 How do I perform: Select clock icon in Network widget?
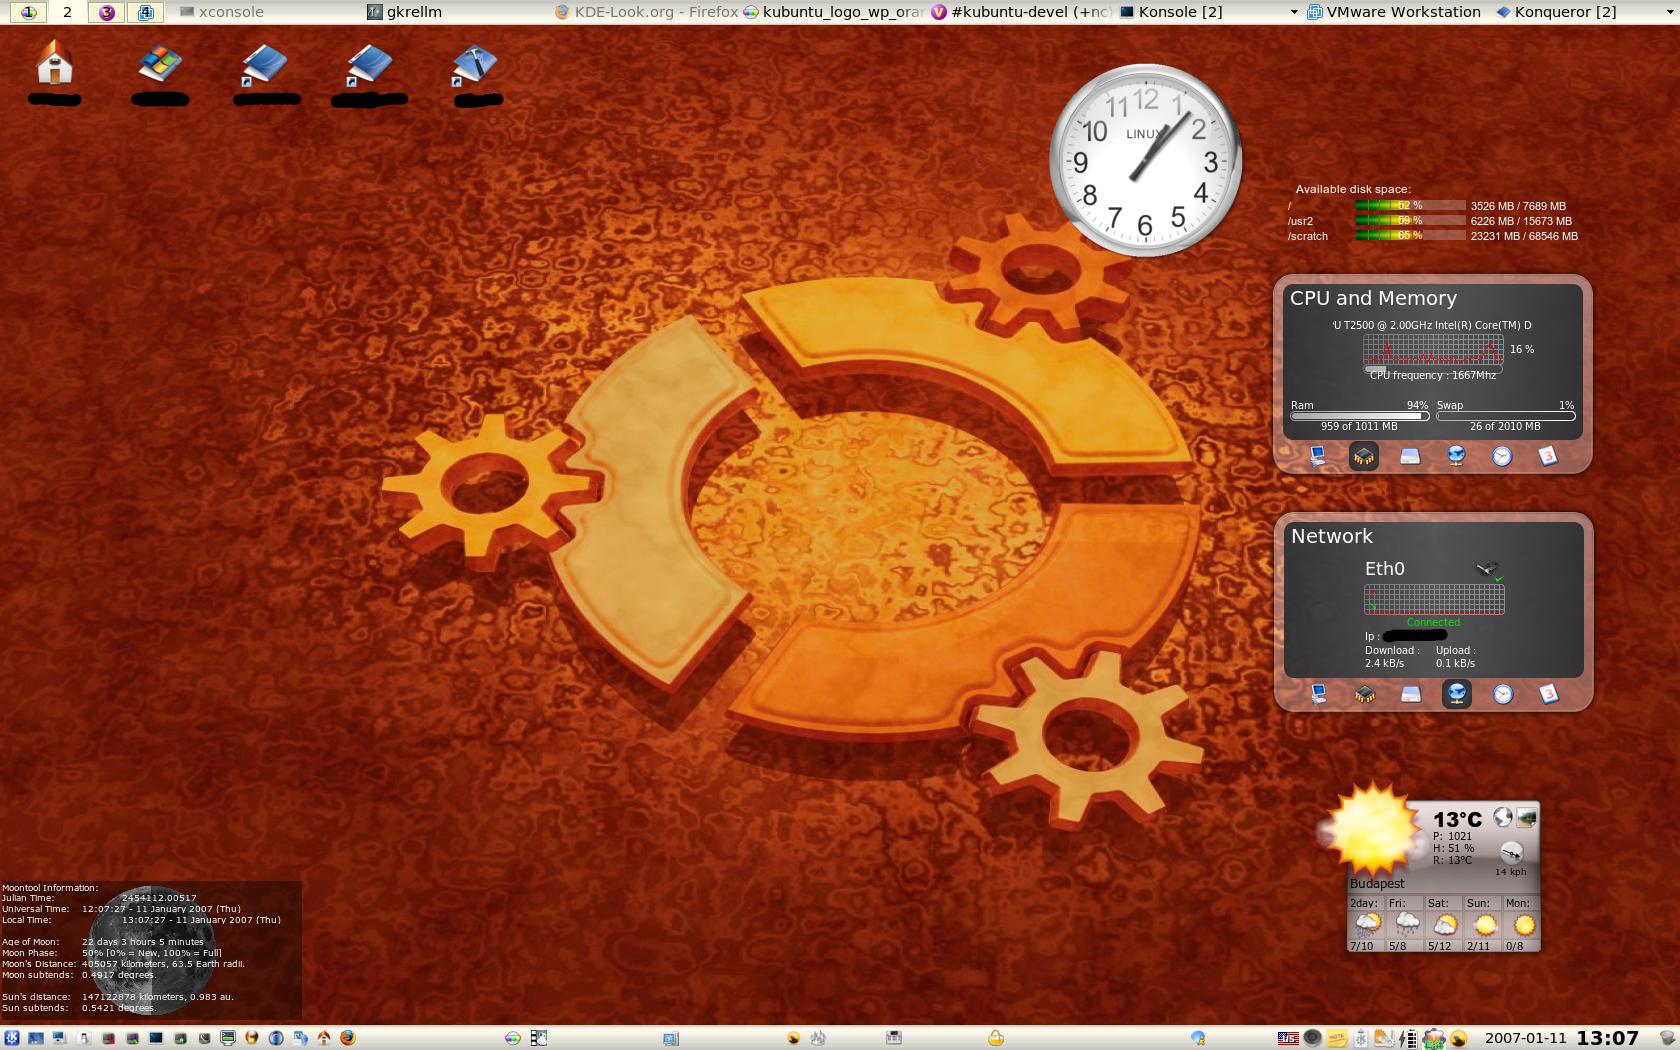[1503, 694]
